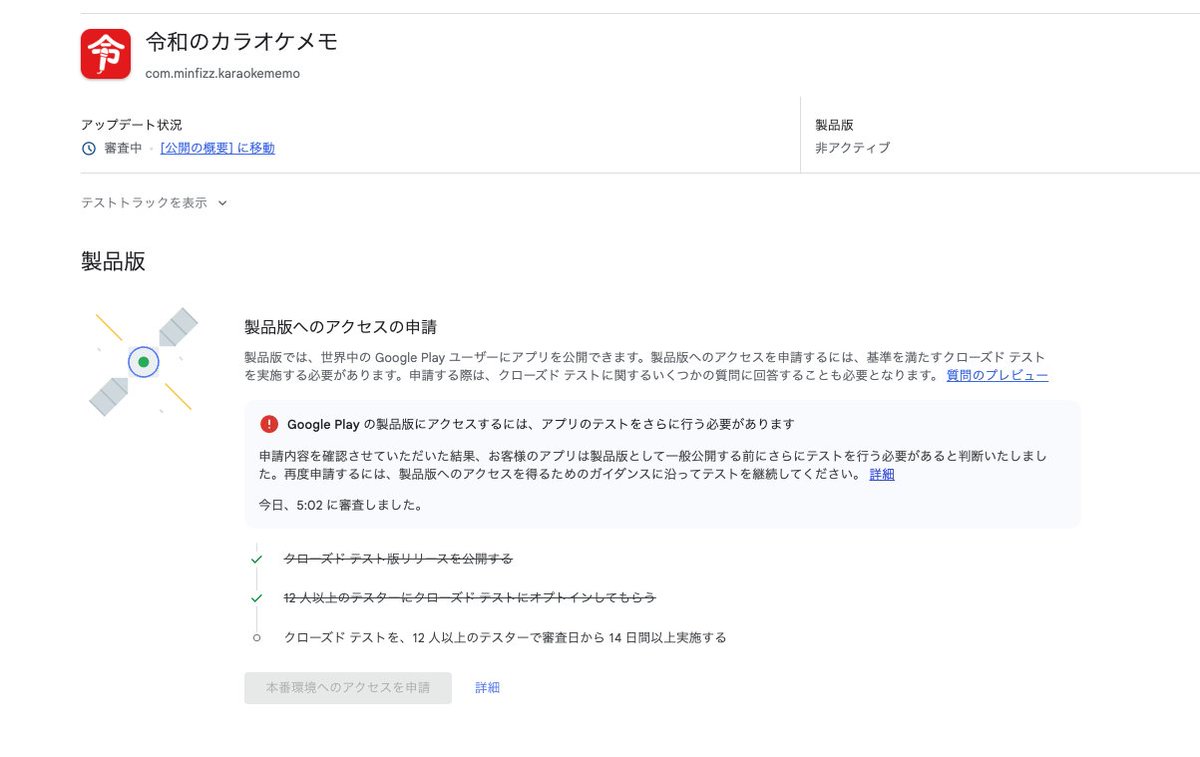Expand the テストトラックを表示 chevron
Image resolution: width=1200 pixels, height=757 pixels.
(x=222, y=203)
